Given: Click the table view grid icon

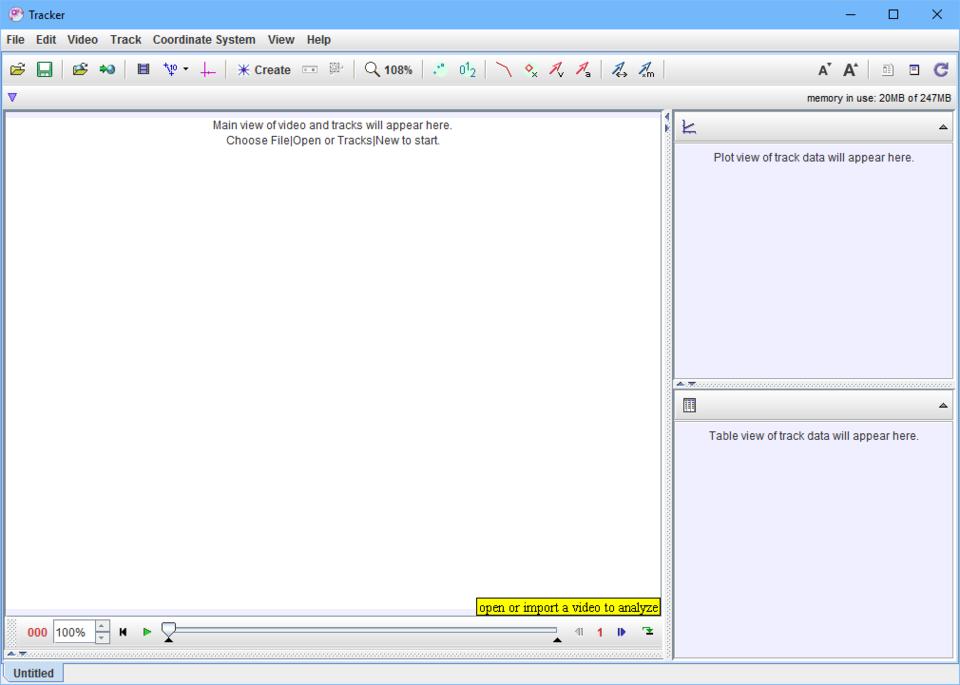Looking at the screenshot, I should pyautogui.click(x=689, y=405).
